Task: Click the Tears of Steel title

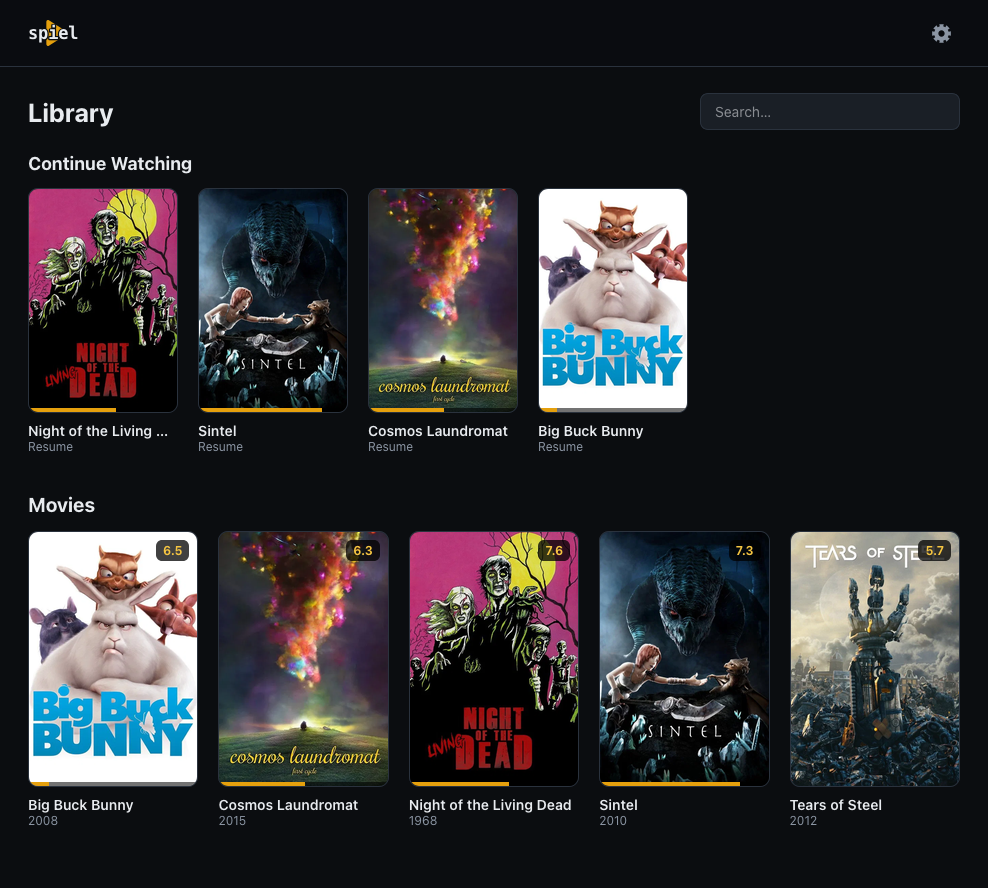Action: [836, 805]
